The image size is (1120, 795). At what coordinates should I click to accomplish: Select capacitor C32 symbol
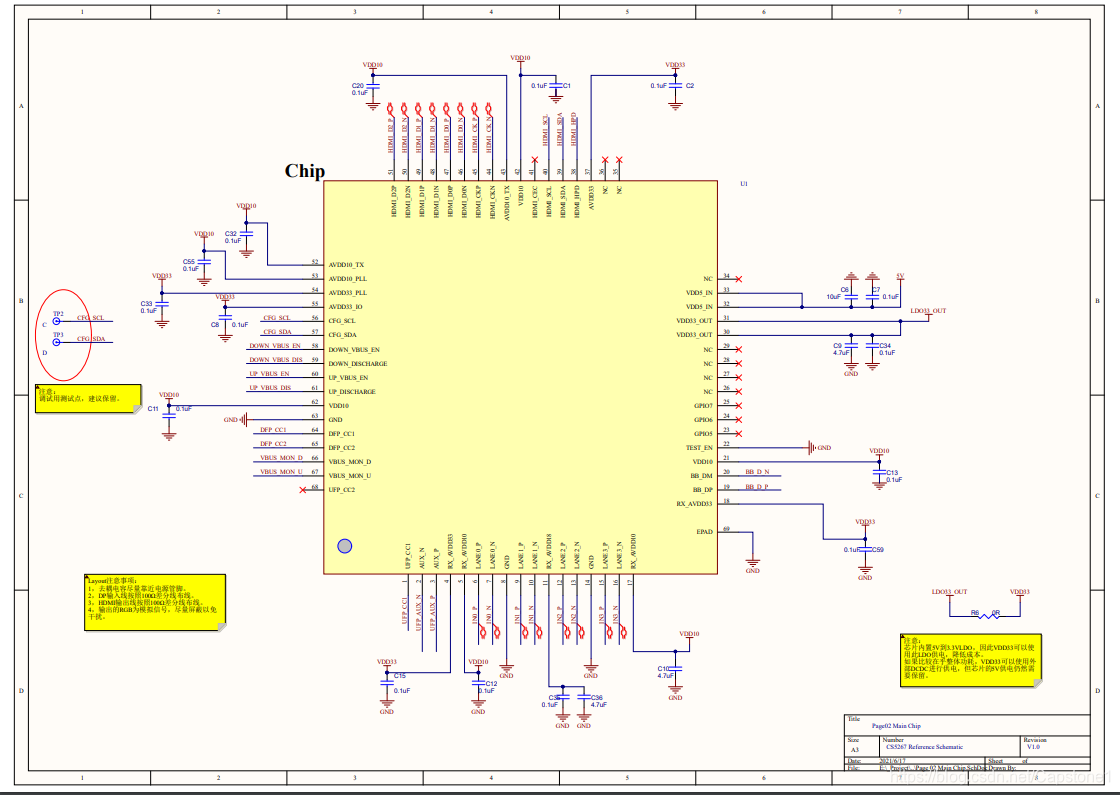pos(246,234)
